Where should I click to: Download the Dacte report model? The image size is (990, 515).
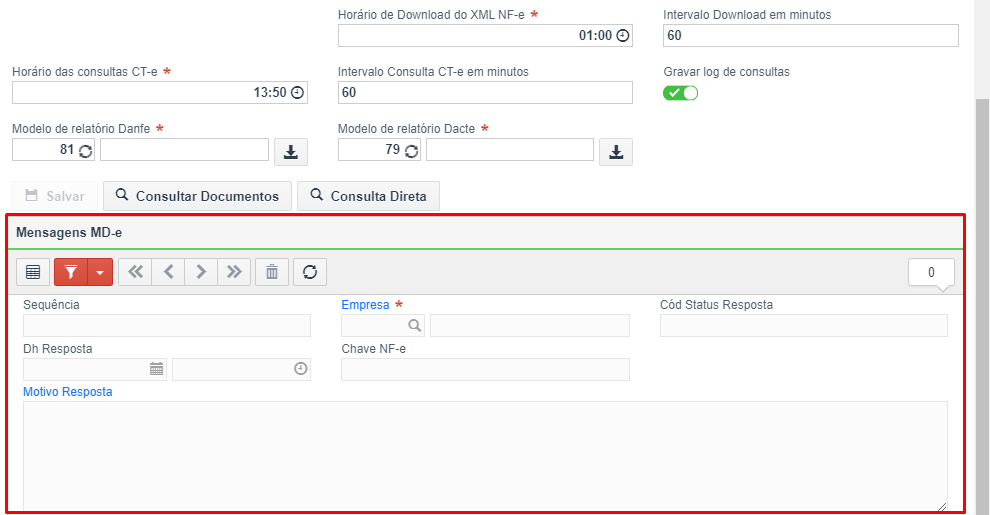coord(616,152)
